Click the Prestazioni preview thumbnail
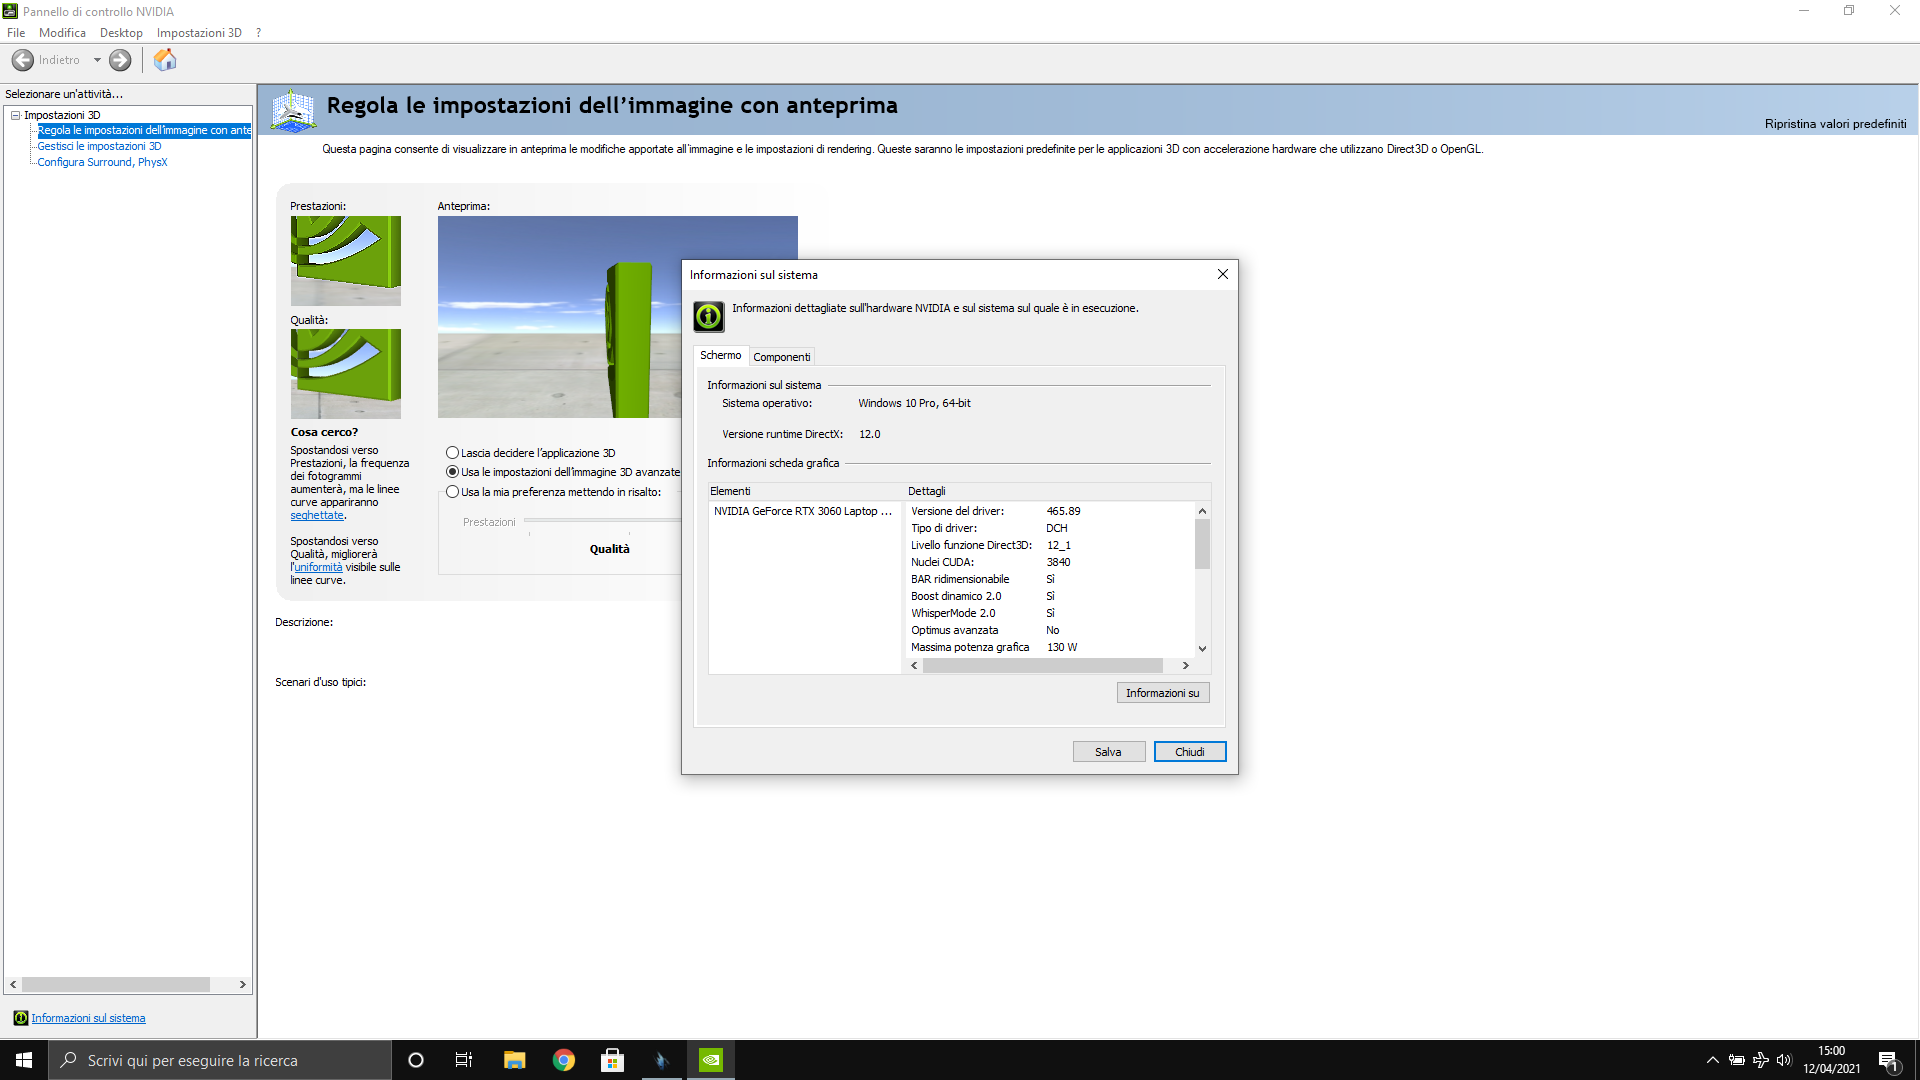Viewport: 1920px width, 1080px height. (346, 261)
